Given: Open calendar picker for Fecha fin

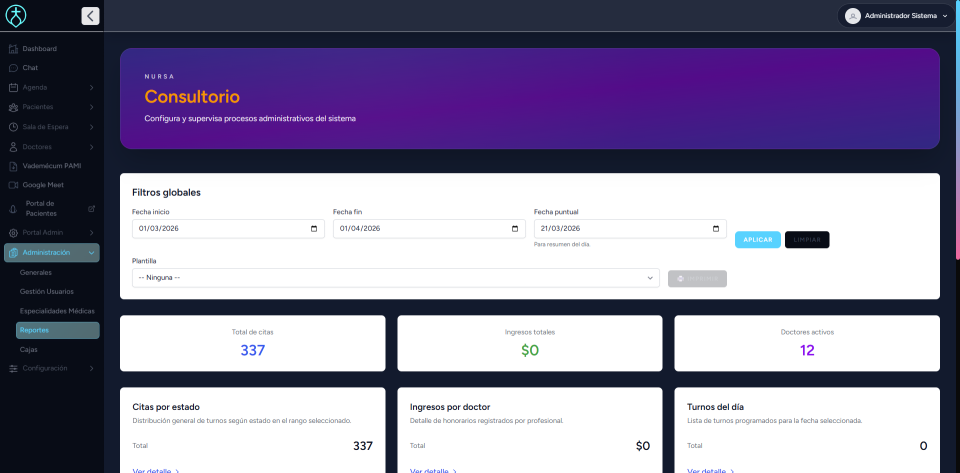Looking at the screenshot, I should click(515, 229).
